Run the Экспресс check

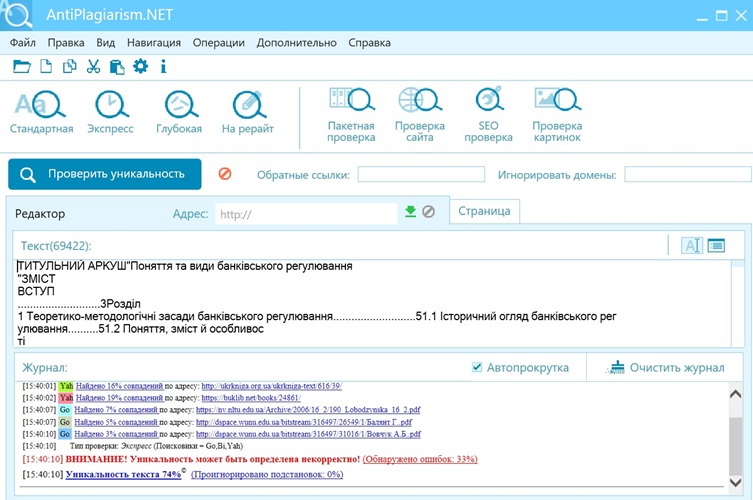(110, 112)
